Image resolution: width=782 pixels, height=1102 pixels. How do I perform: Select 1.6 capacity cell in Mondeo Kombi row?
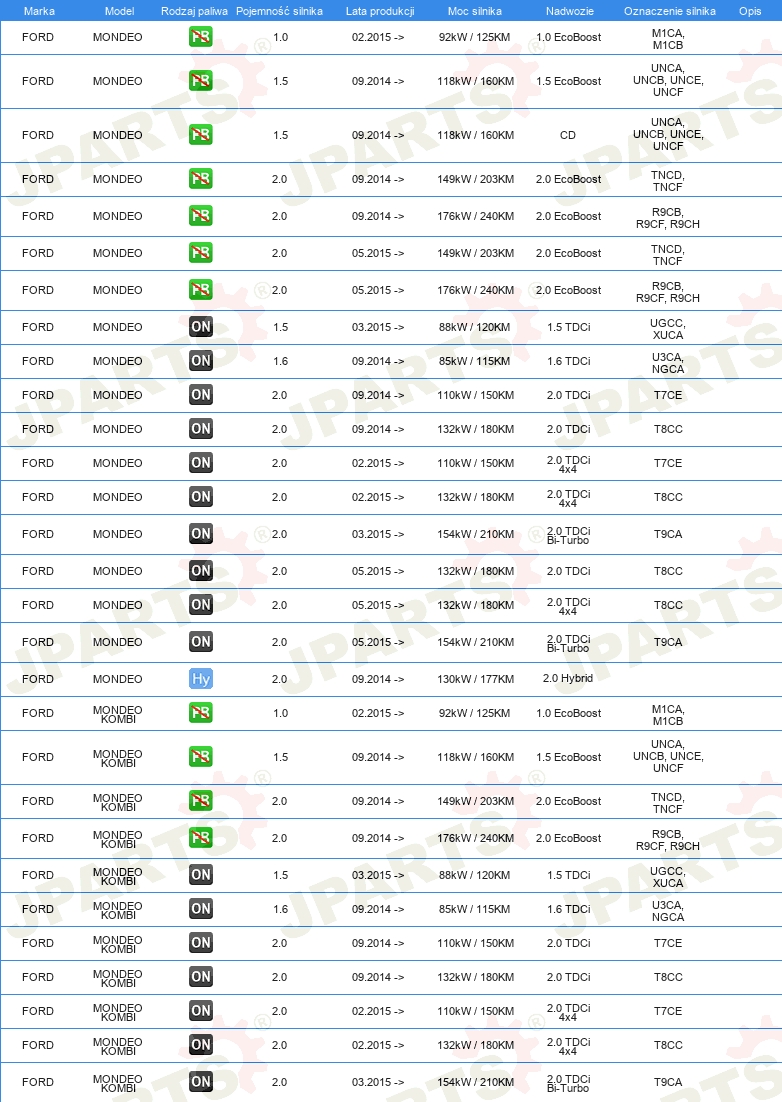[x=280, y=909]
